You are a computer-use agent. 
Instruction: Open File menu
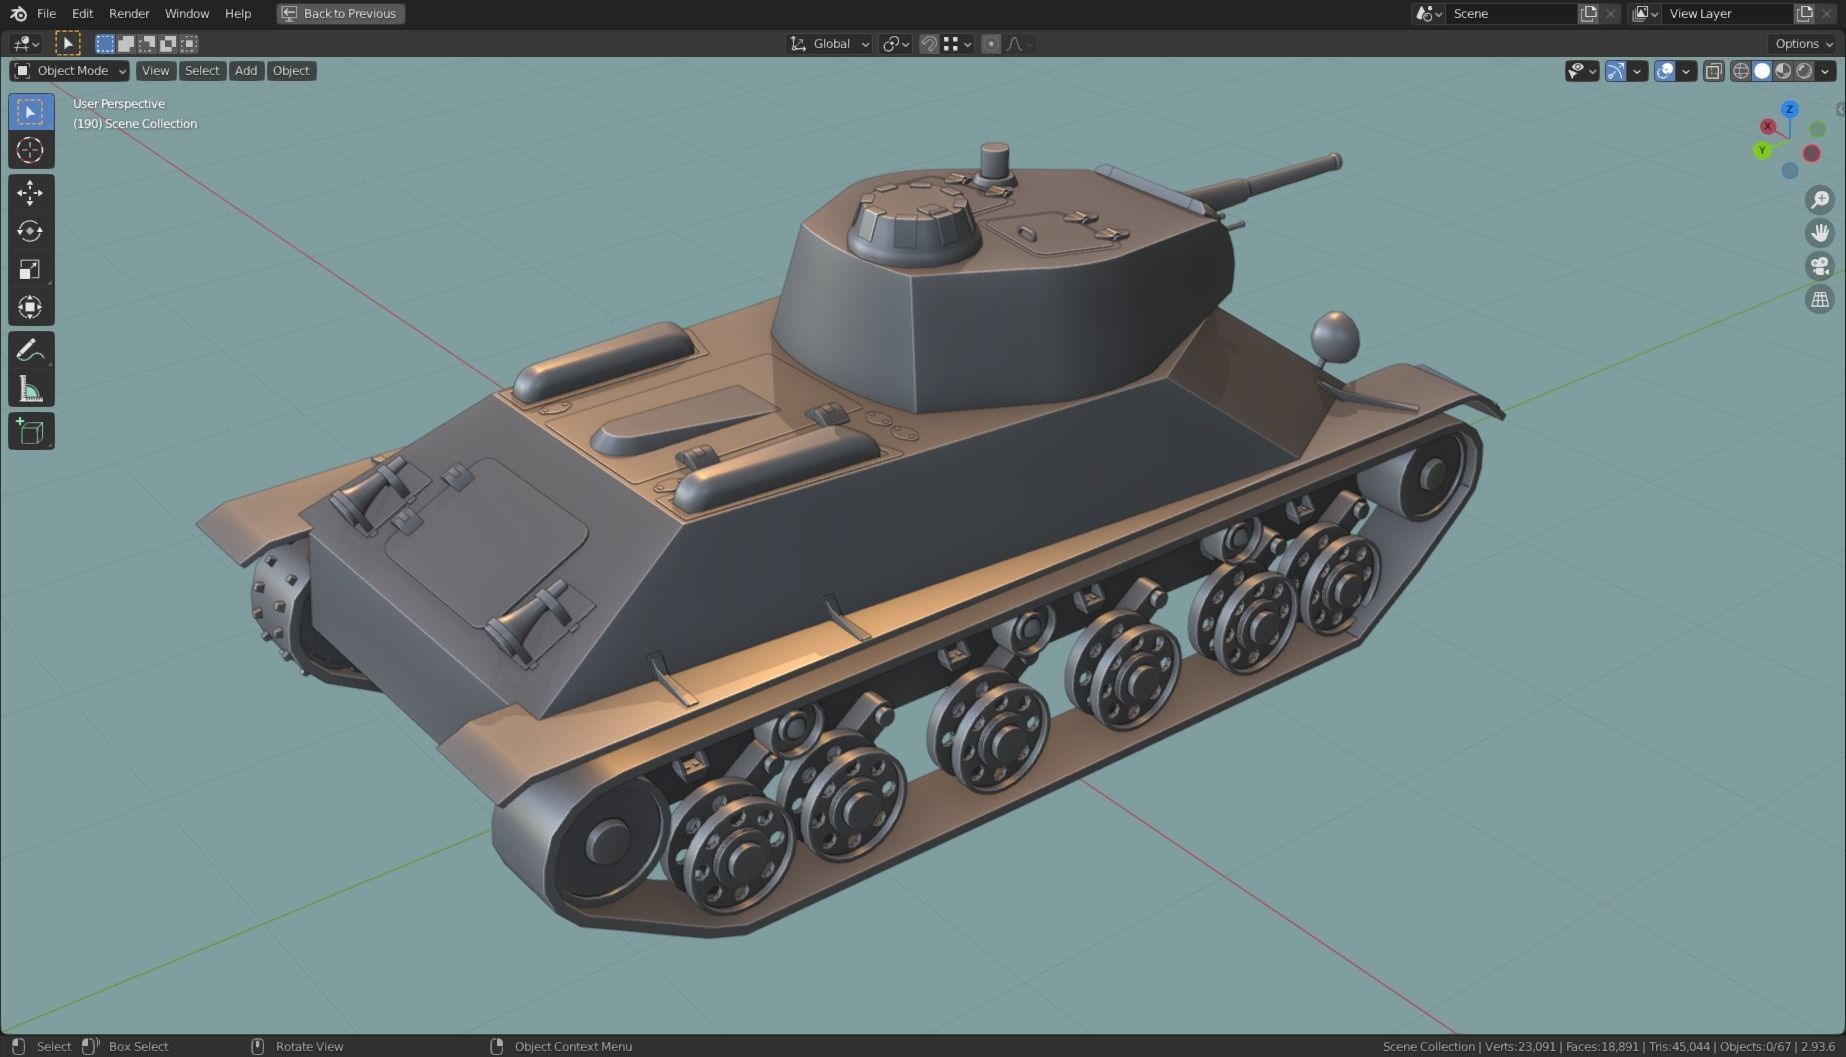[x=46, y=13]
